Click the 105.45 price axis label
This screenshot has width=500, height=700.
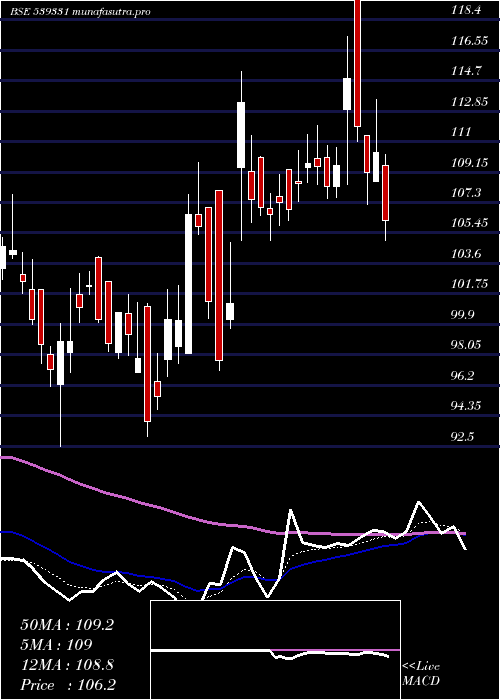[x=469, y=223]
